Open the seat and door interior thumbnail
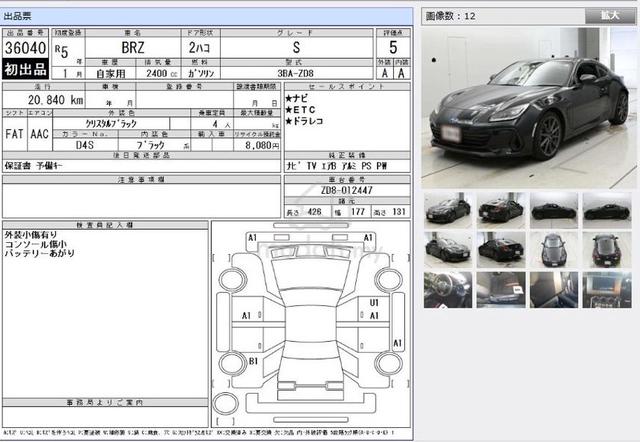The width and height of the screenshot is (640, 442). [x=554, y=290]
